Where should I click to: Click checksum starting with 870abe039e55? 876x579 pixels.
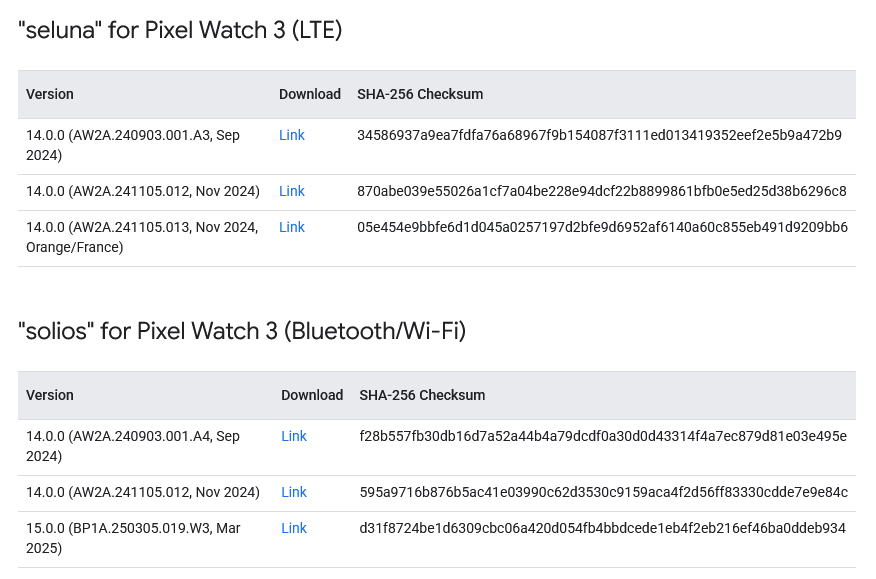(602, 191)
